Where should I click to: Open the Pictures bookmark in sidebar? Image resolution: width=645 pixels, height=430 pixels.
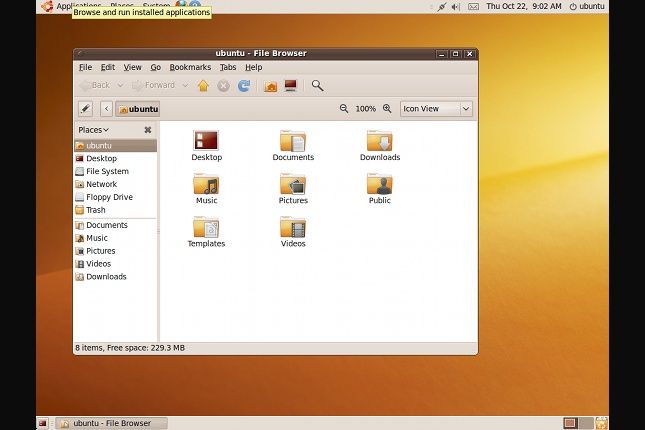(x=116, y=251)
